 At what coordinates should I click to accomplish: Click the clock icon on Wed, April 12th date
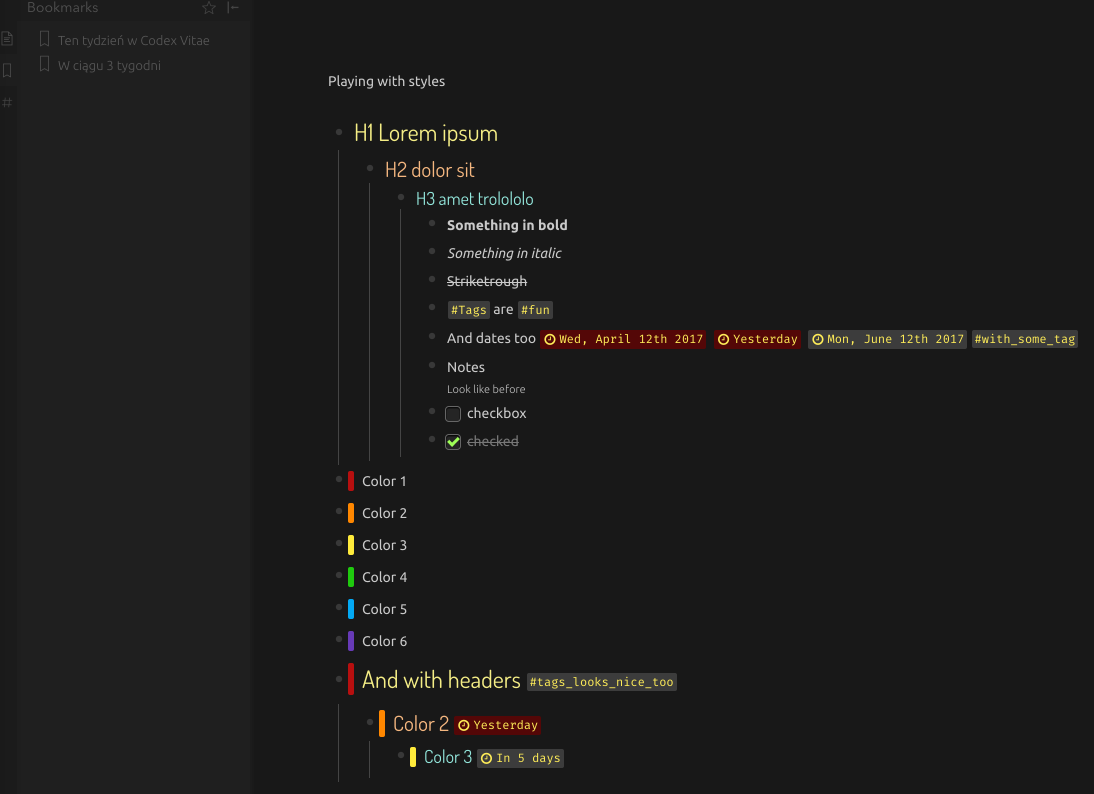[550, 340]
